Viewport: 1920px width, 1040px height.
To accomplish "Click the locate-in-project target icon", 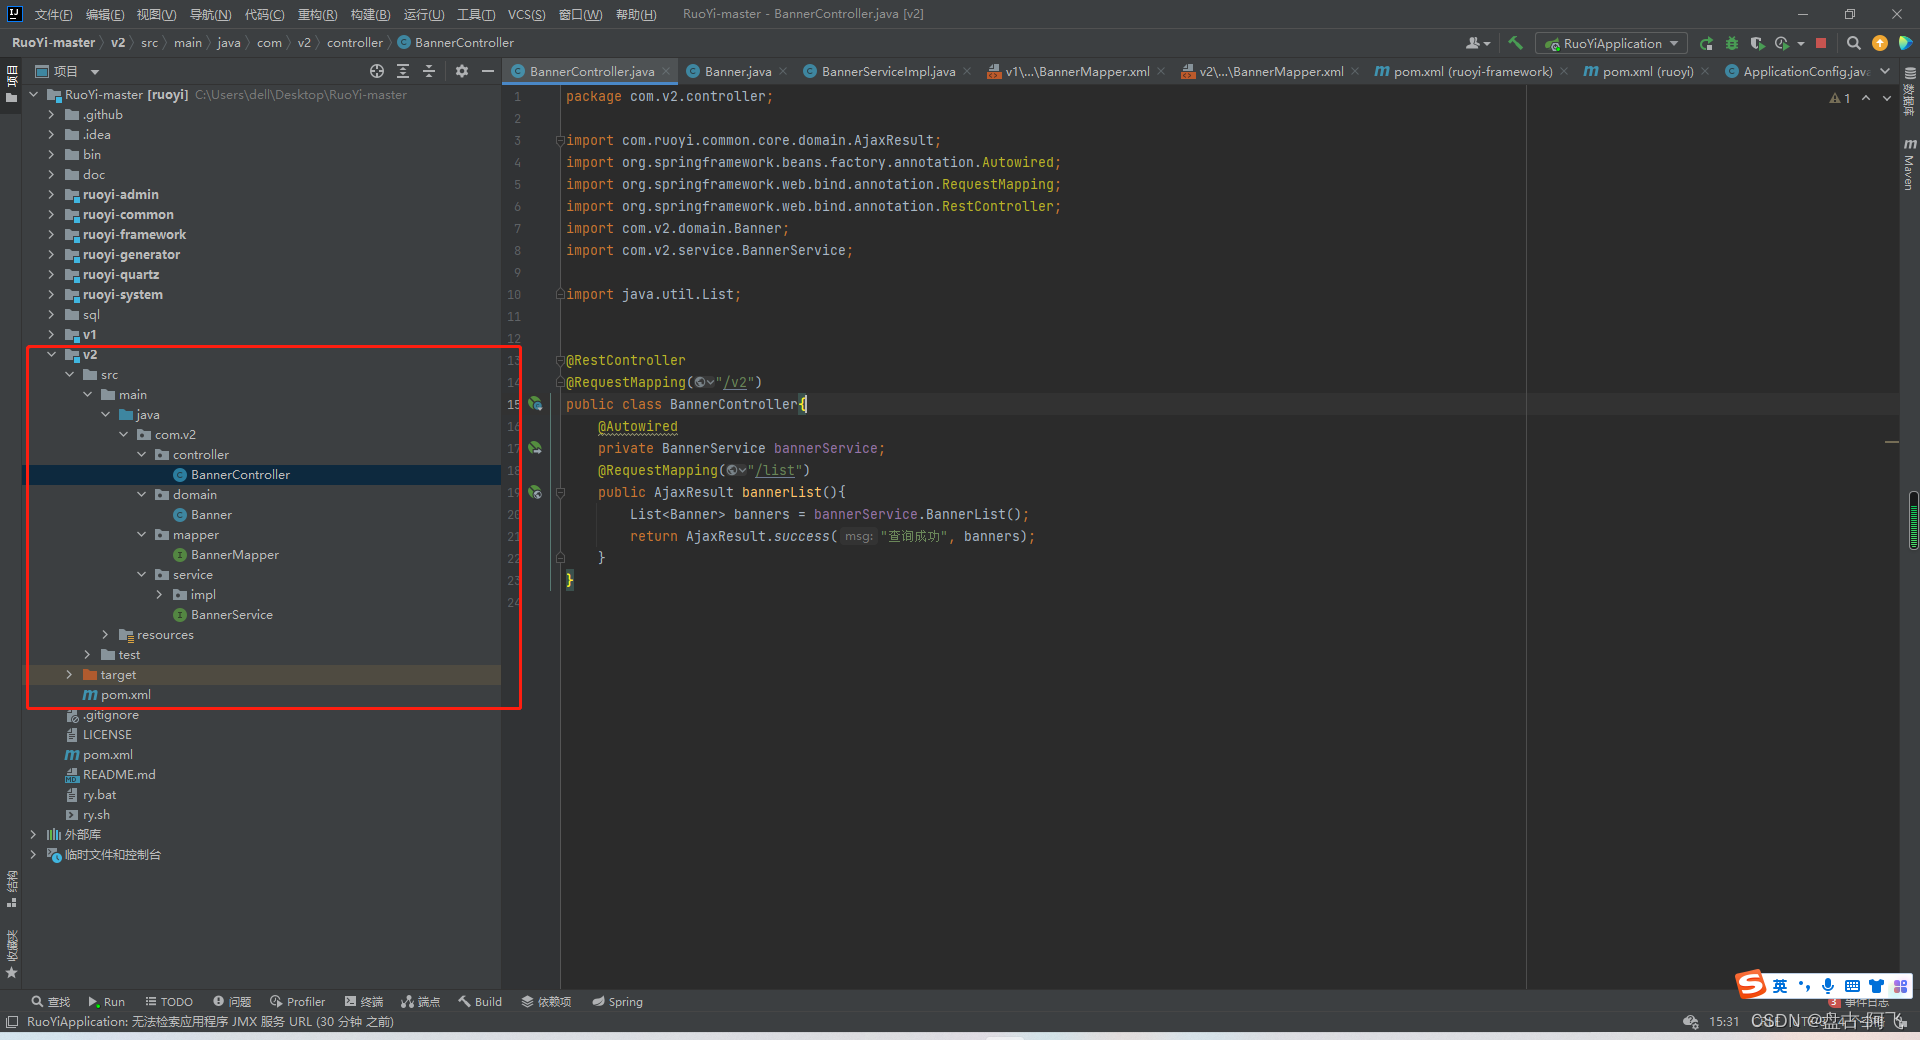I will (377, 71).
